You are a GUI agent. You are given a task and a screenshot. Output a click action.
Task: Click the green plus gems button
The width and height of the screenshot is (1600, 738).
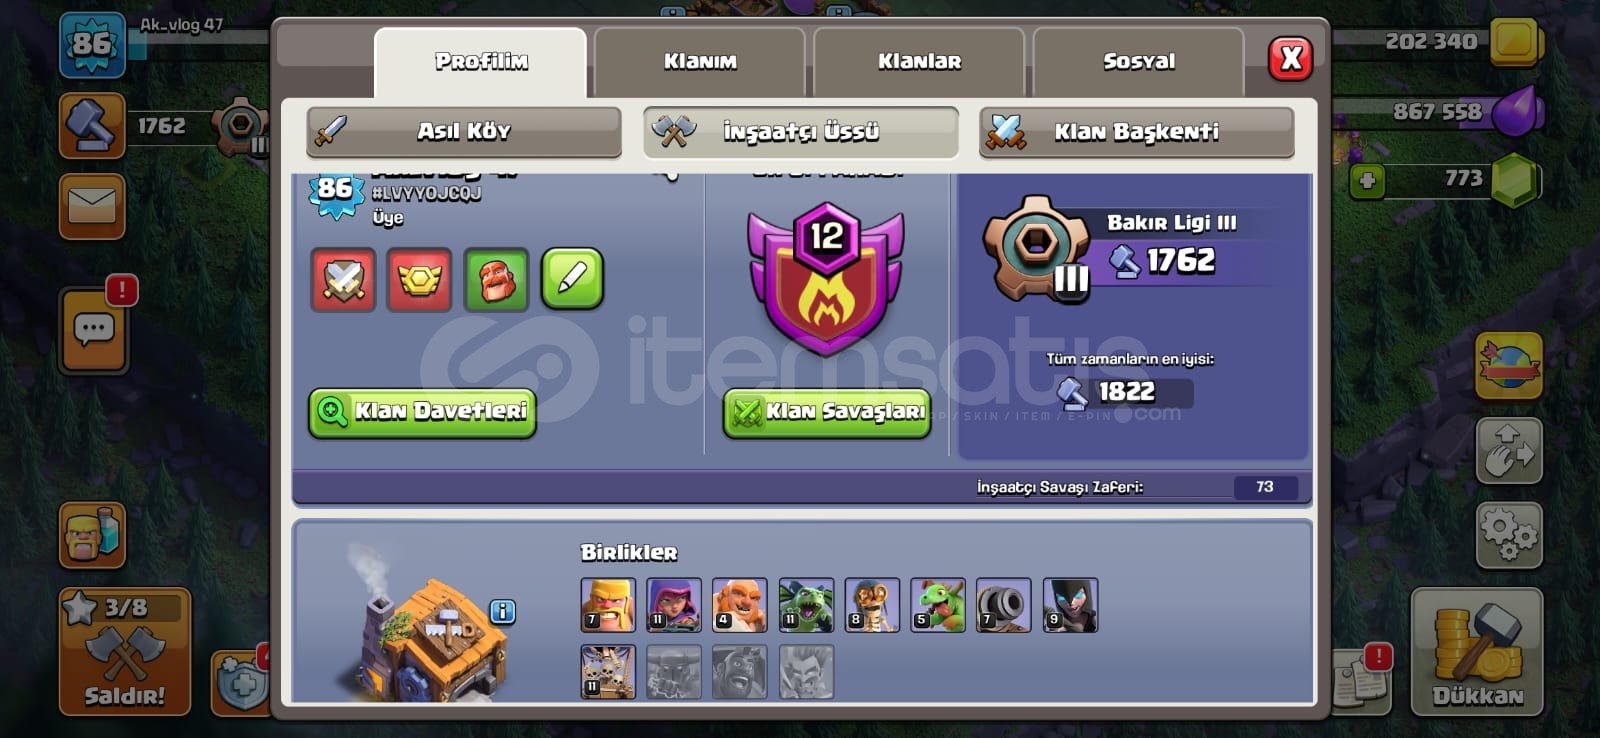coord(1367,181)
